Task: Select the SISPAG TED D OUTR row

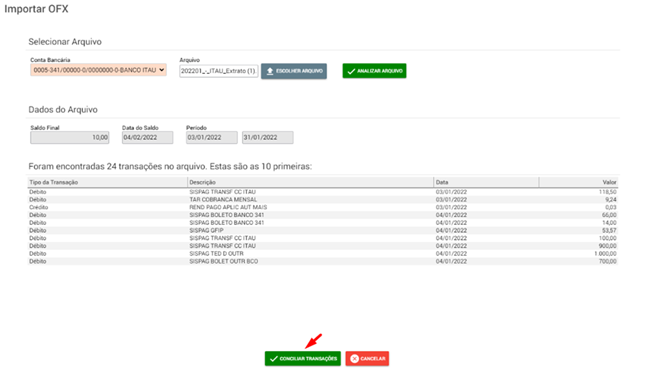Action: (x=323, y=253)
